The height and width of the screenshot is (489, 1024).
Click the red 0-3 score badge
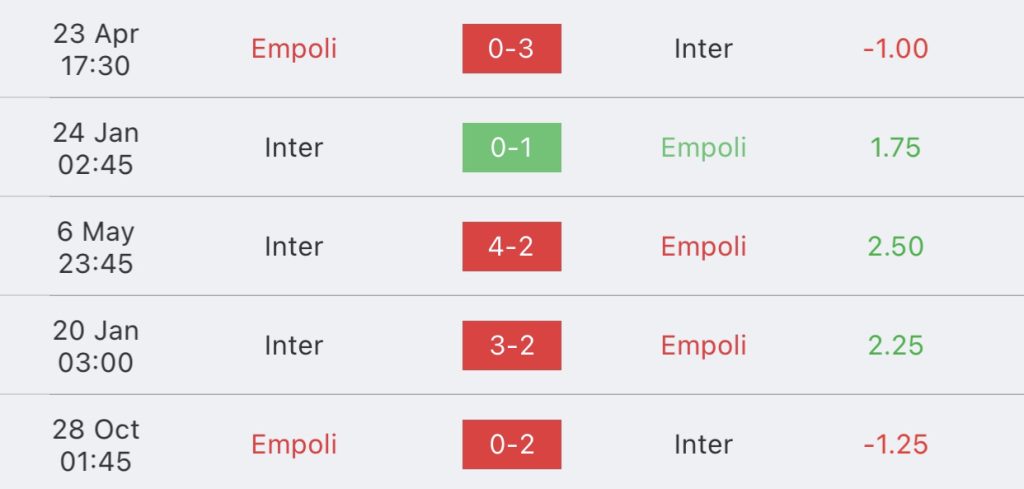tap(511, 49)
